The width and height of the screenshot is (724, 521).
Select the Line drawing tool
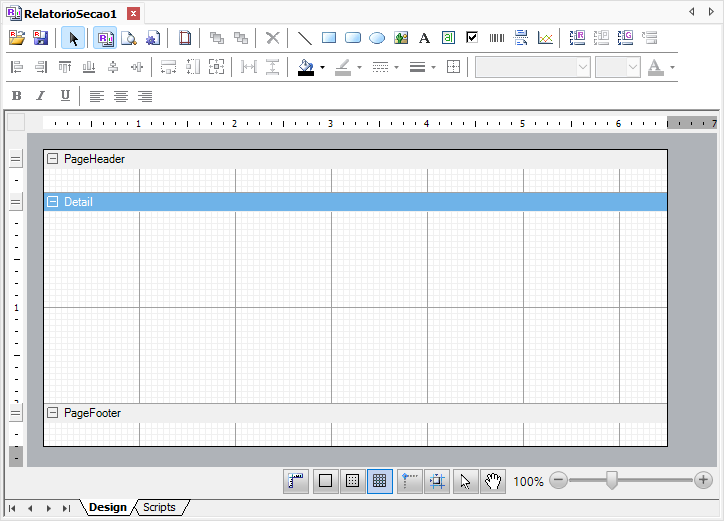click(305, 38)
